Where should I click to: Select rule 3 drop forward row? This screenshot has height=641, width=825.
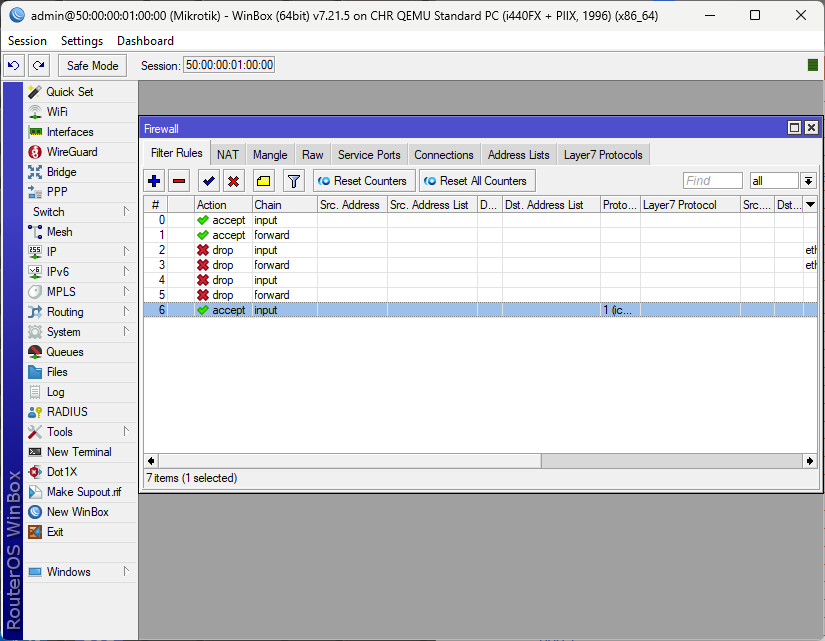click(480, 265)
